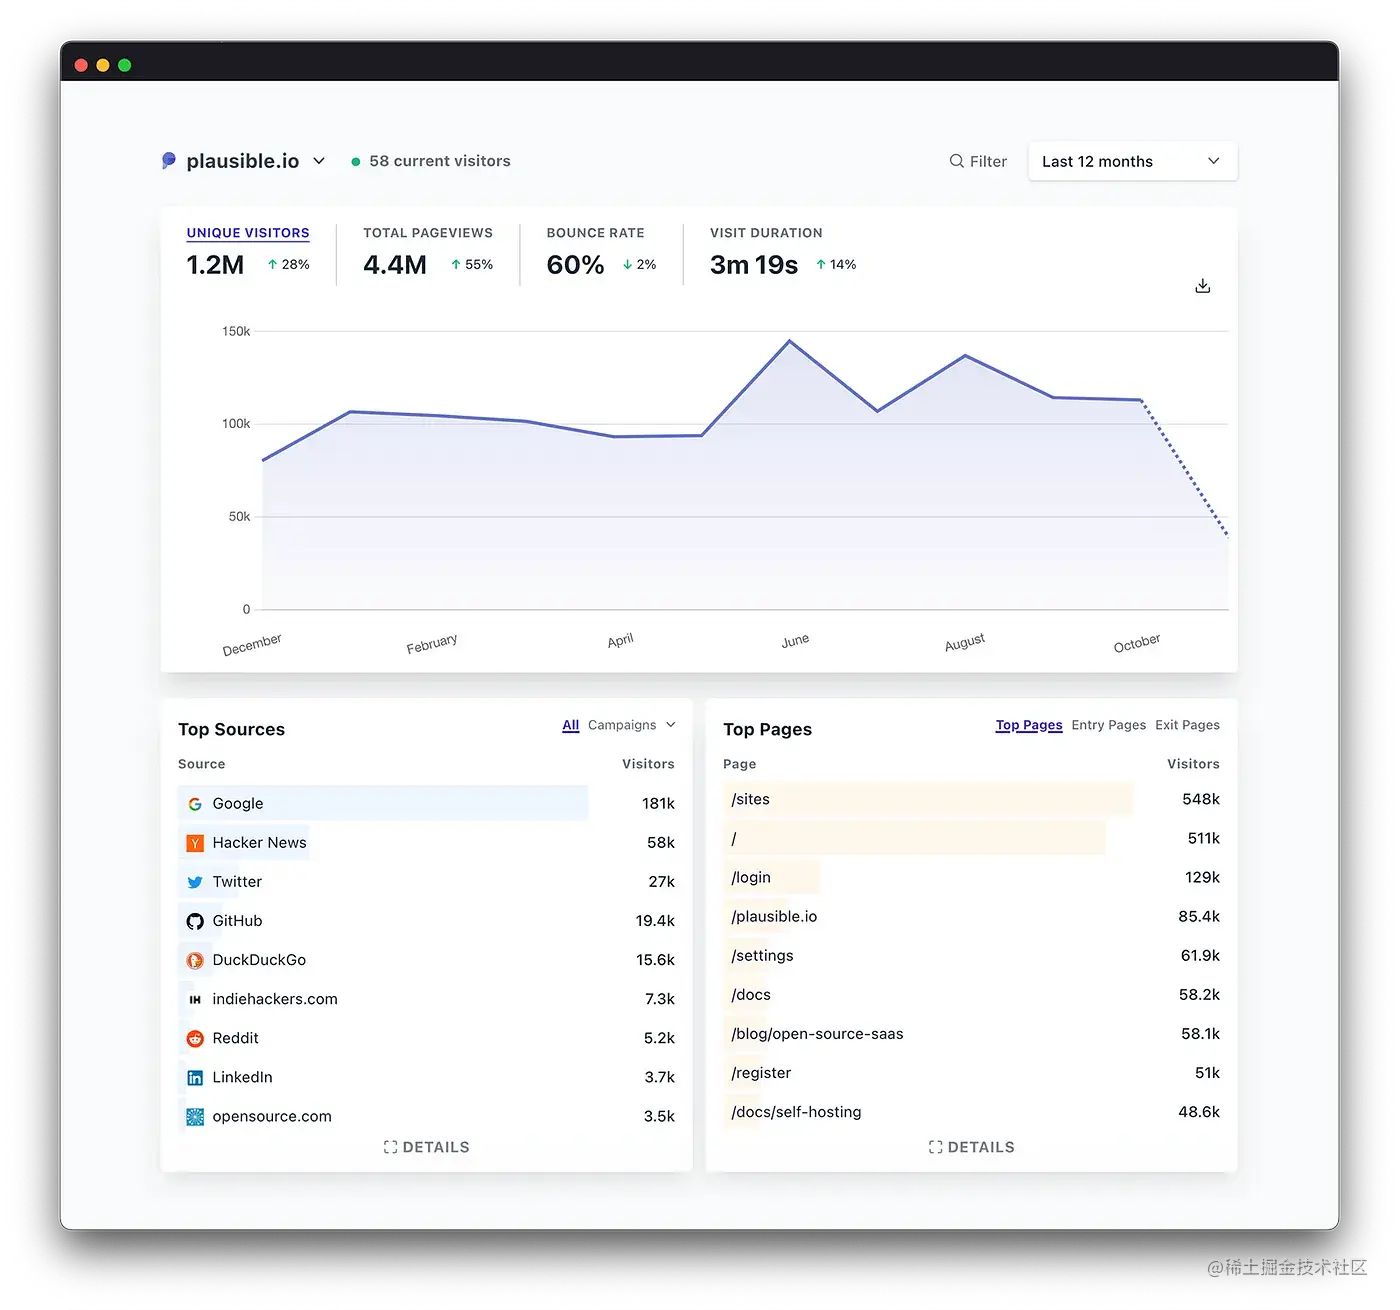Open the Last 12 months date dropdown

(x=1132, y=161)
